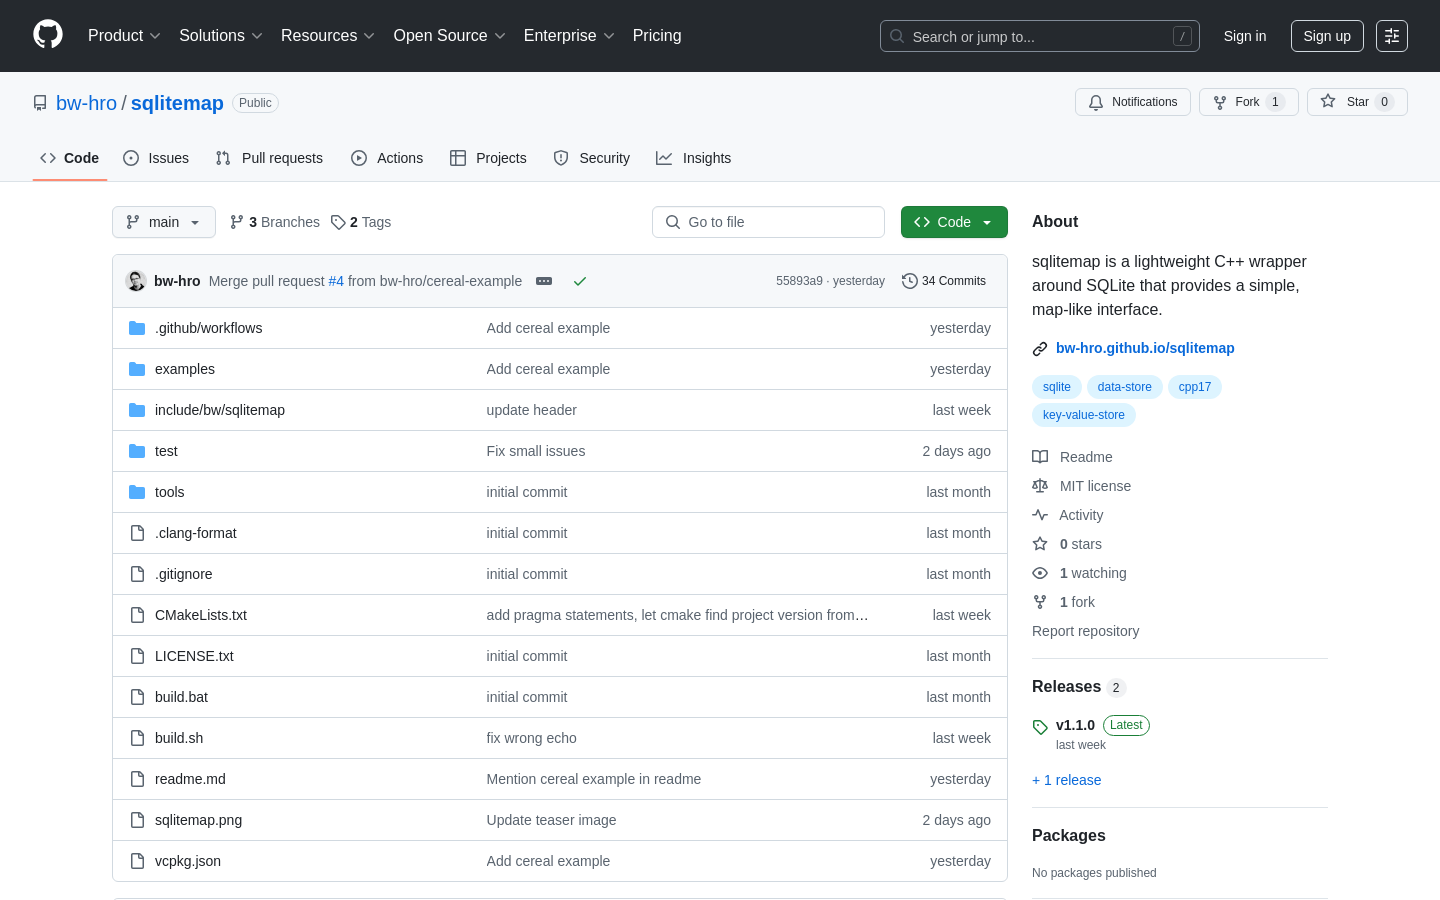
Task: Click the Readme book icon
Action: tap(1040, 457)
